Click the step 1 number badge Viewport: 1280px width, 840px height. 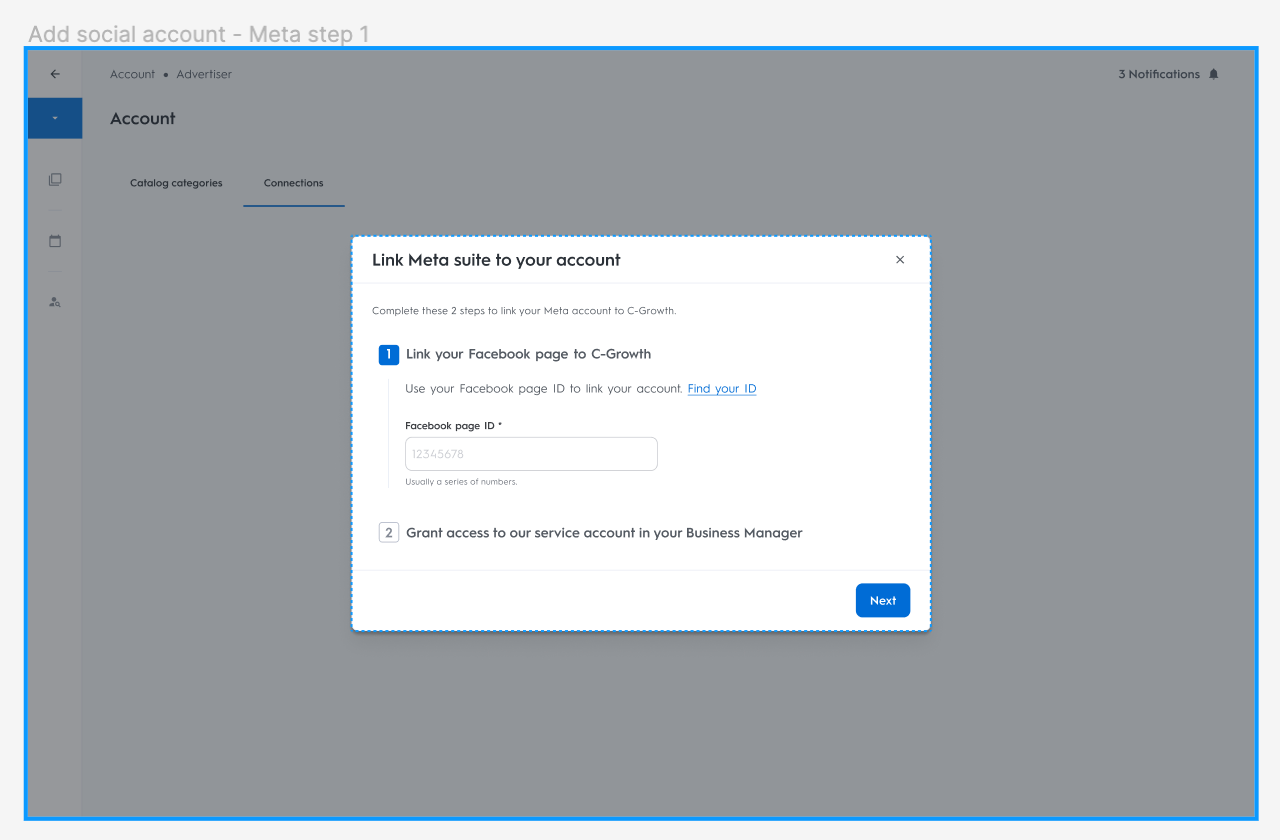389,355
